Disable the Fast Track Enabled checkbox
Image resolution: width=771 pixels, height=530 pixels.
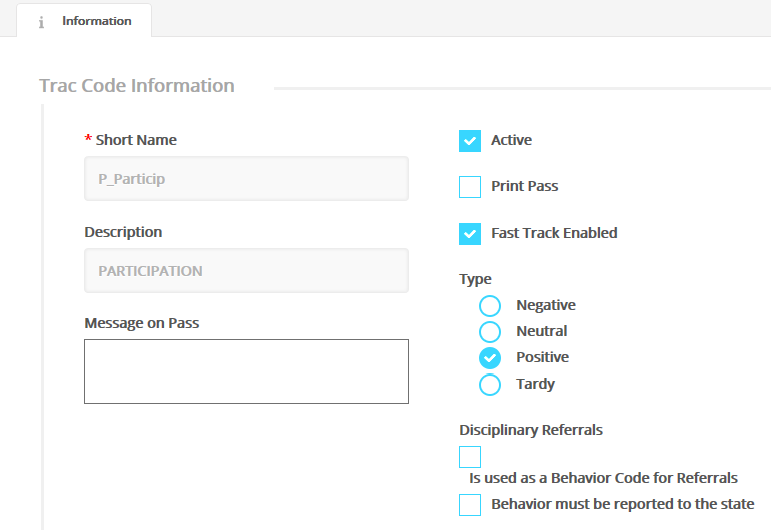tap(470, 233)
